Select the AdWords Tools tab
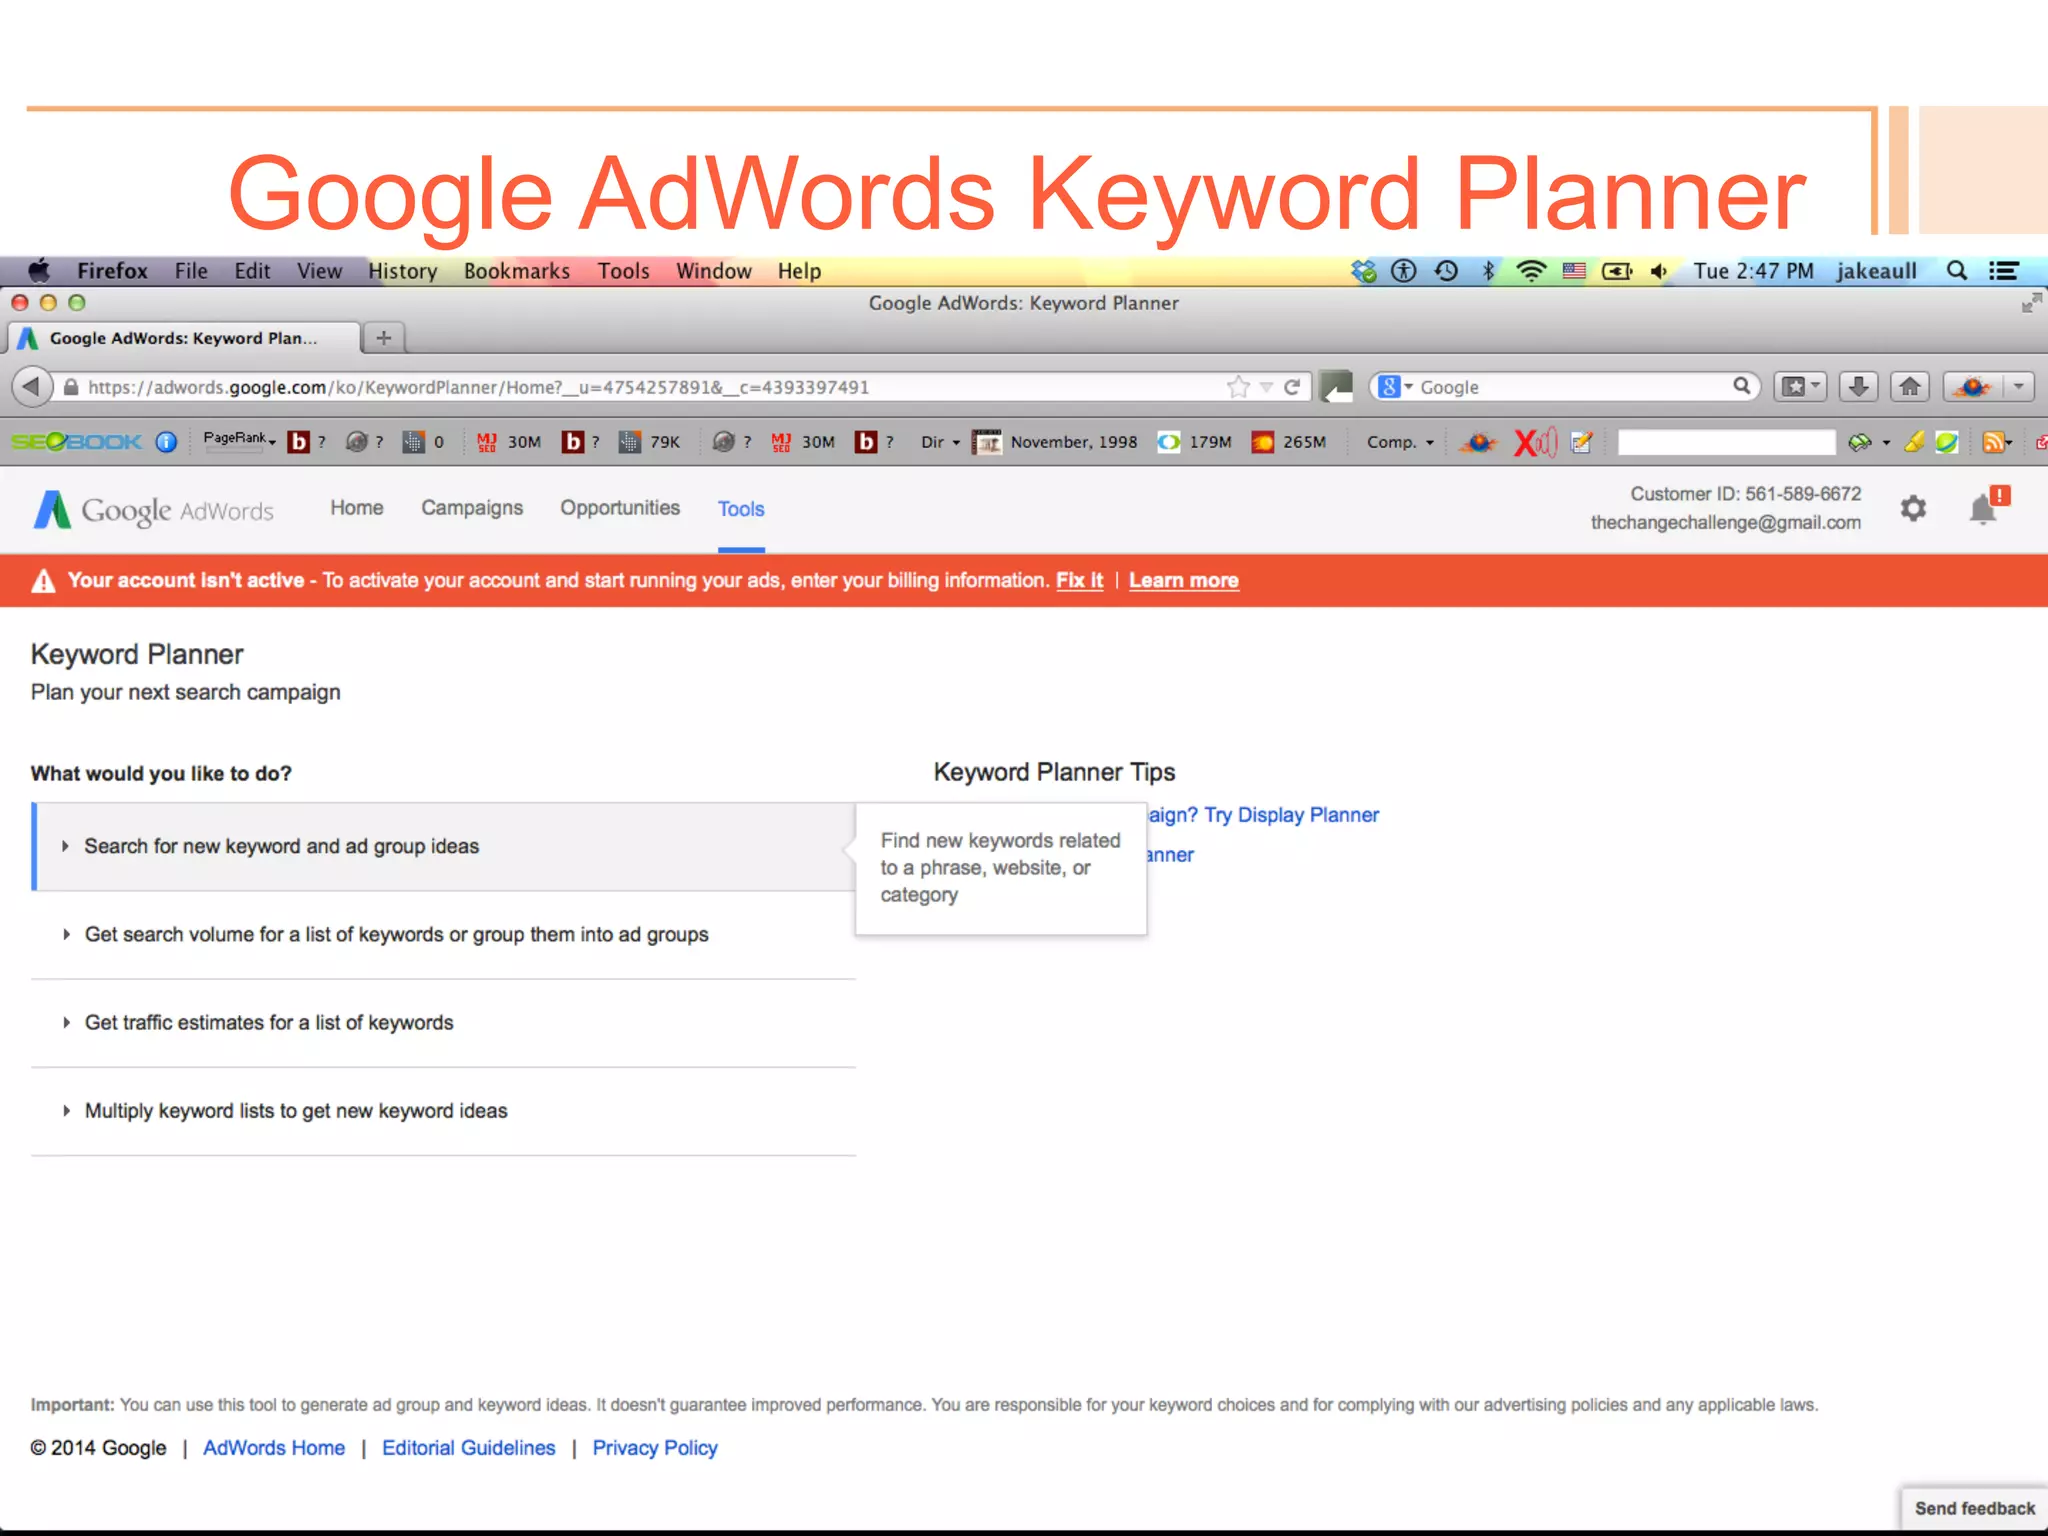Screen dimensions: 2048x1536 tap(741, 509)
